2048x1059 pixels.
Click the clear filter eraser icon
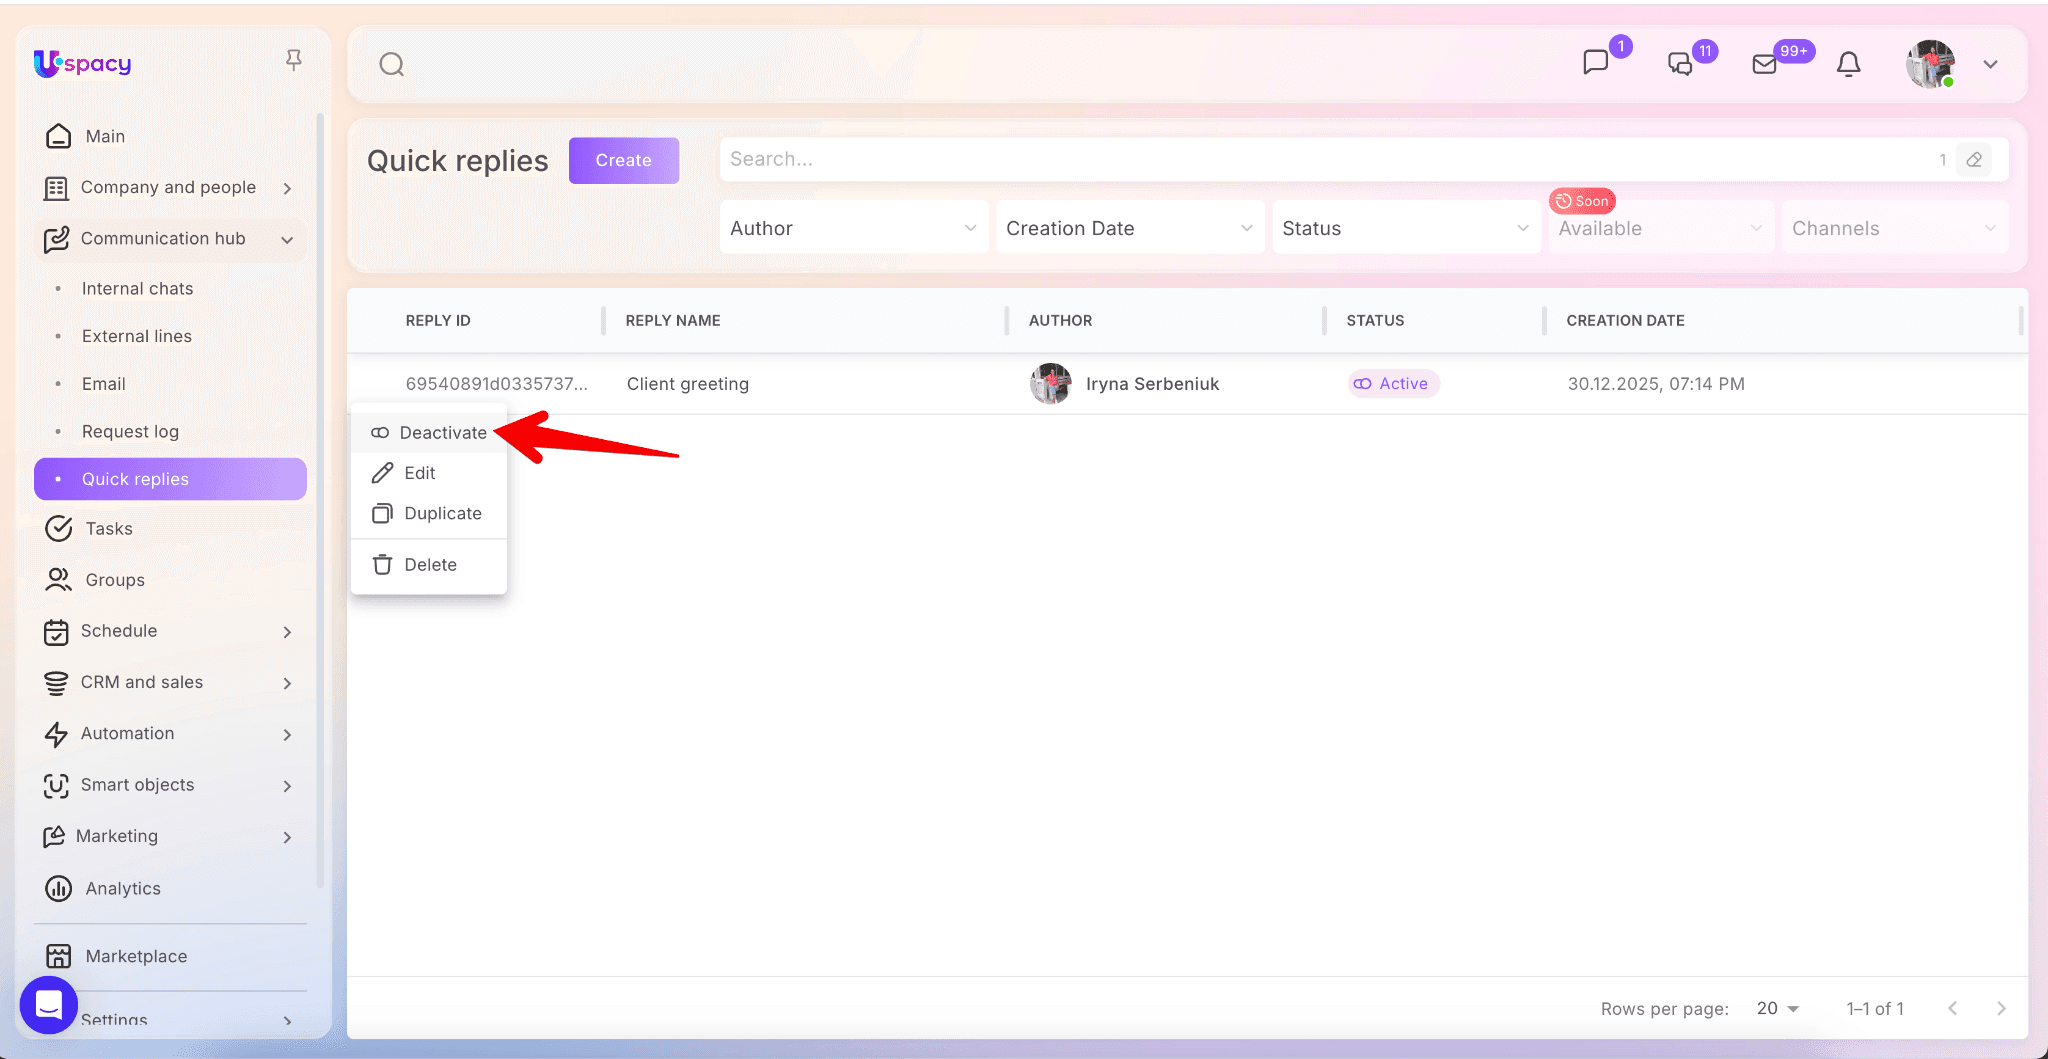click(x=1974, y=160)
